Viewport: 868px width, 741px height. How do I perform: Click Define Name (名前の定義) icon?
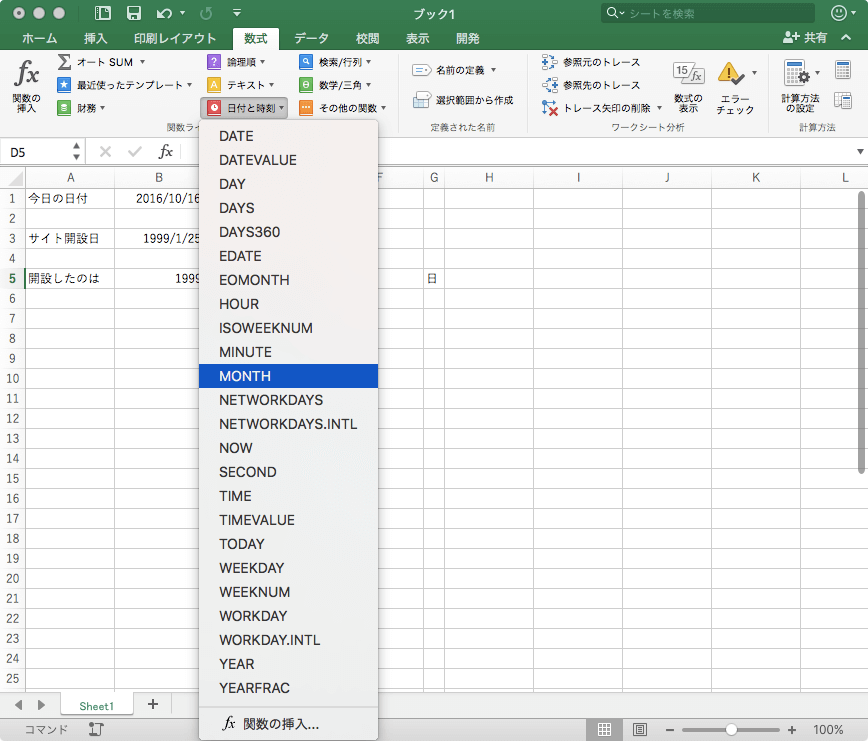[x=422, y=70]
